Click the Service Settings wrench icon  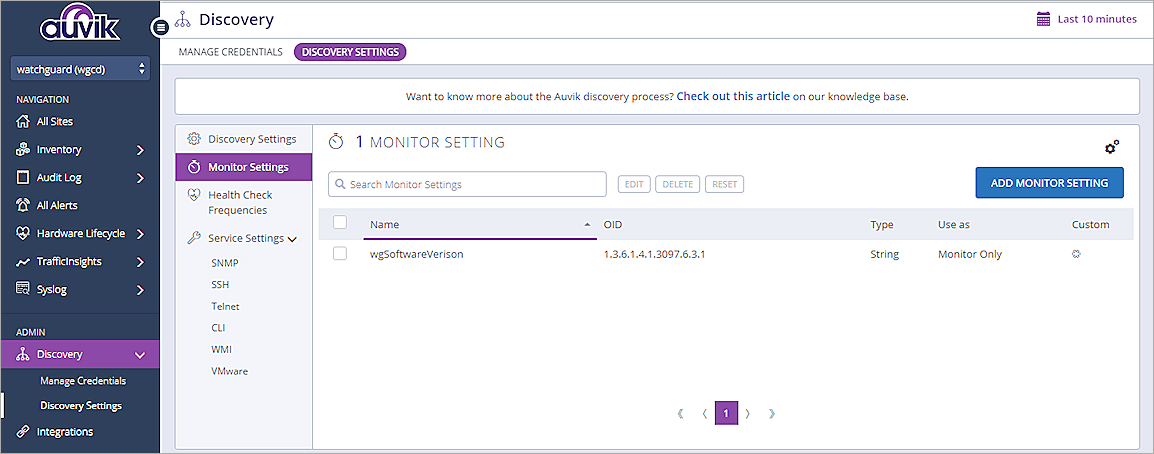pos(194,238)
